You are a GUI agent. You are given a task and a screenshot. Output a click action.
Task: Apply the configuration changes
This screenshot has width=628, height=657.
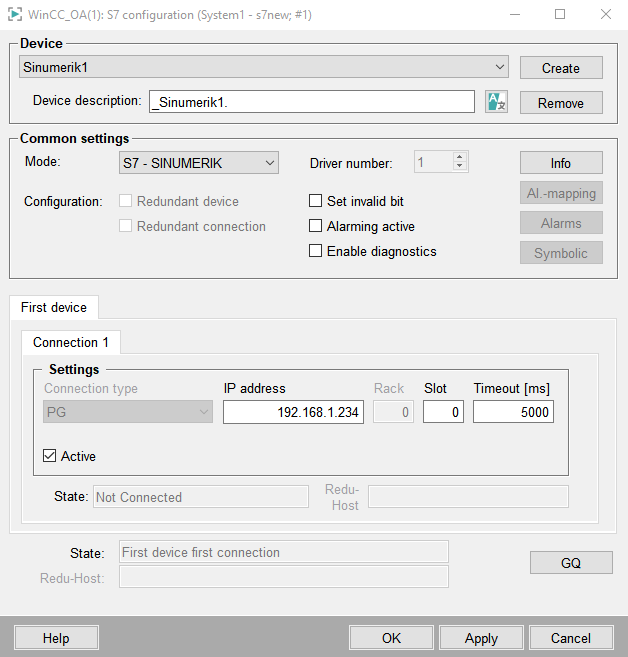(x=481, y=638)
